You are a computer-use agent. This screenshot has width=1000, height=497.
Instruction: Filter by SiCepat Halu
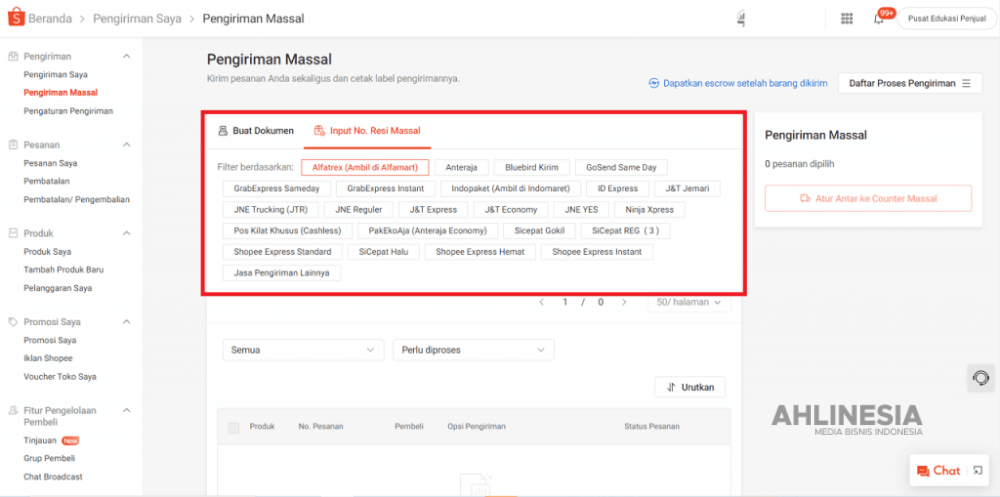click(383, 251)
